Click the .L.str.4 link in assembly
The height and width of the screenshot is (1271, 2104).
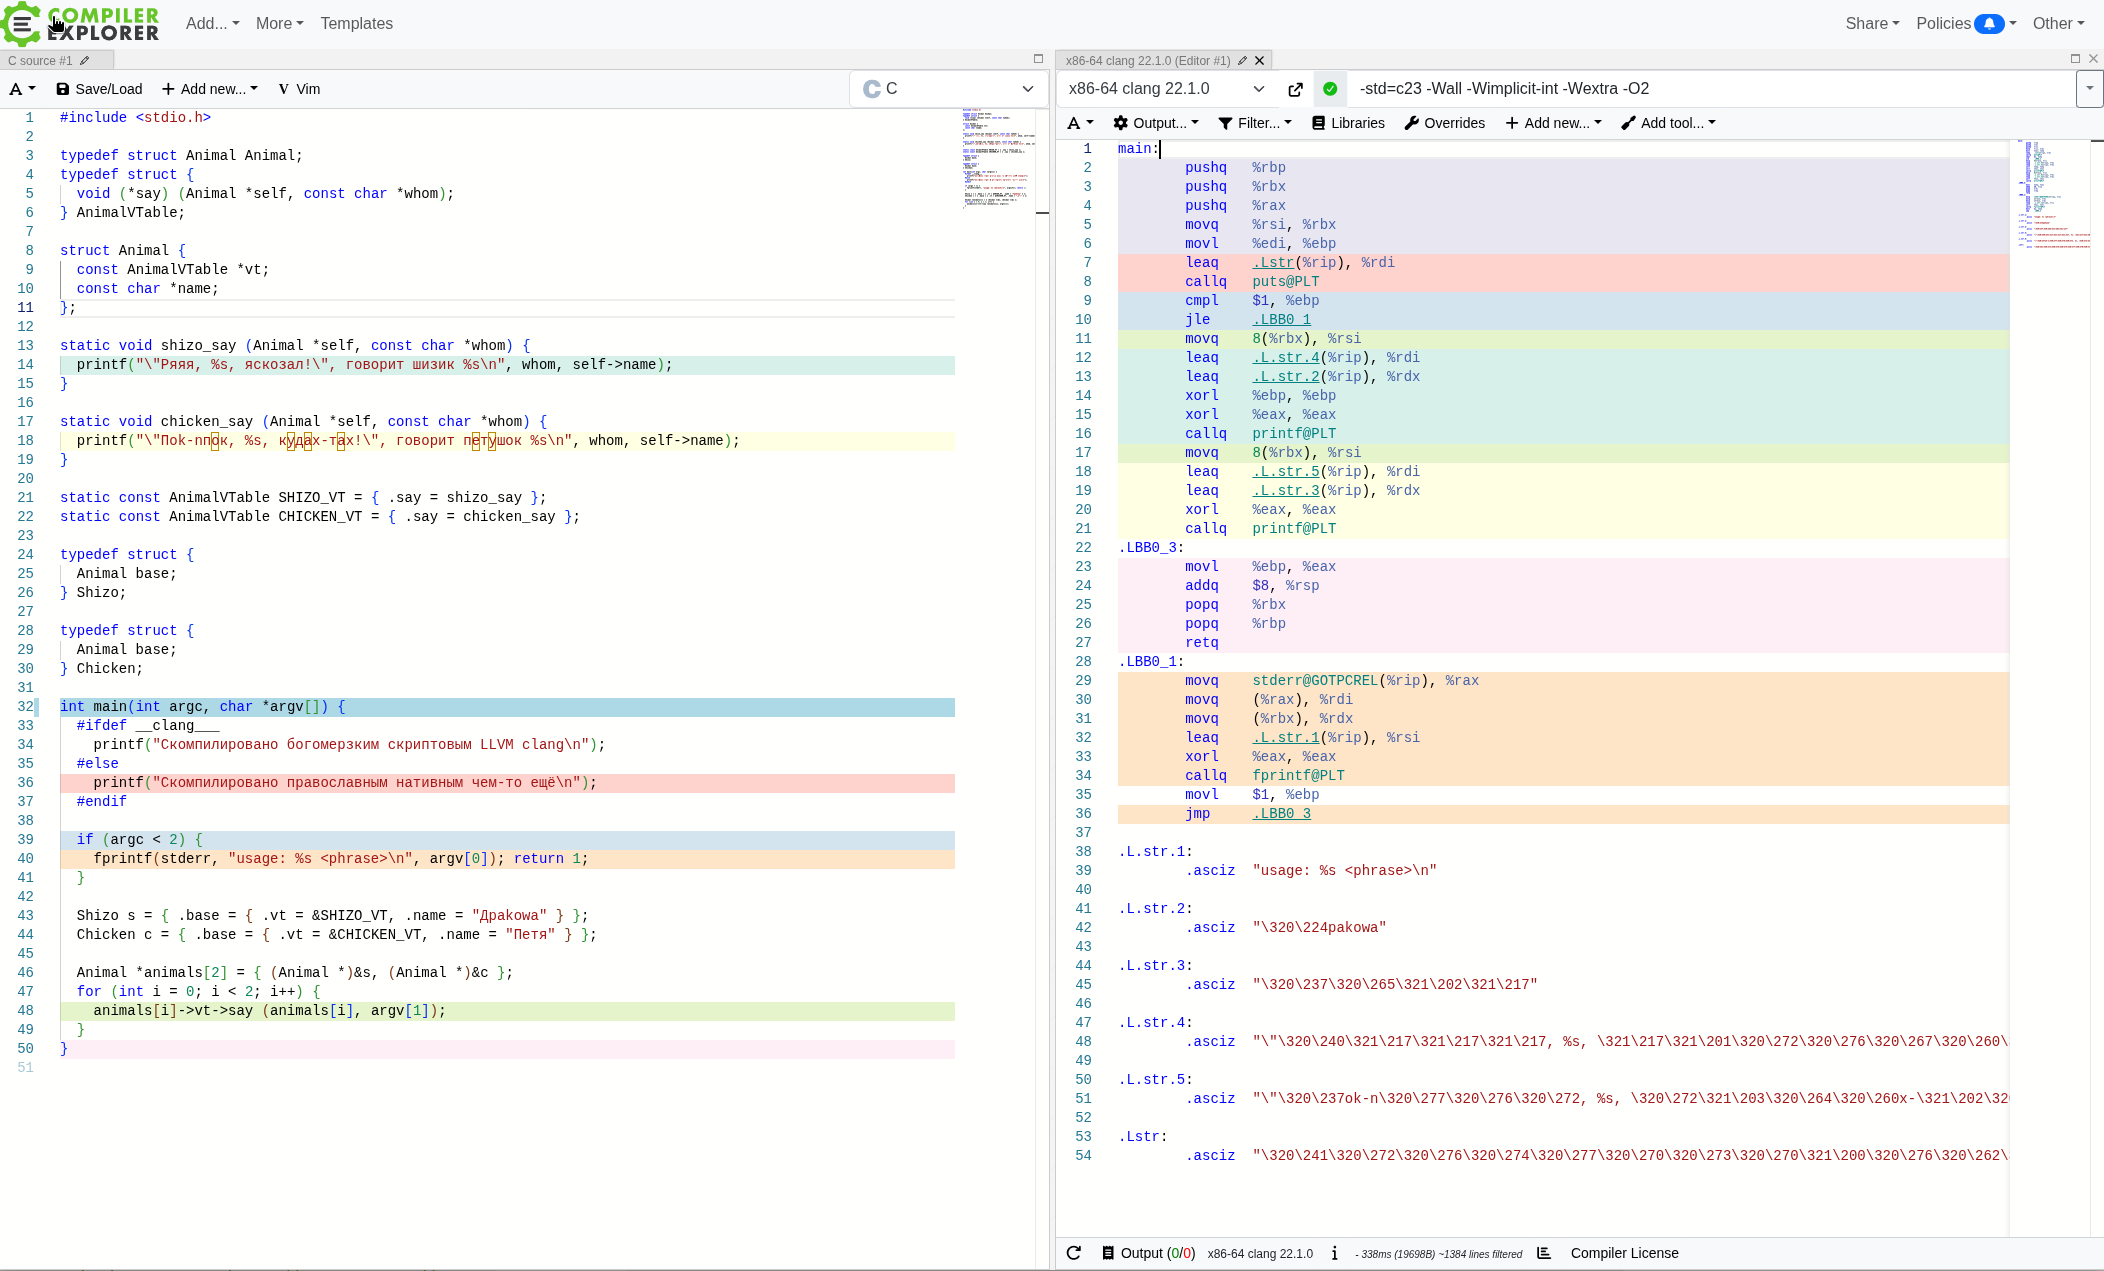pos(1286,358)
